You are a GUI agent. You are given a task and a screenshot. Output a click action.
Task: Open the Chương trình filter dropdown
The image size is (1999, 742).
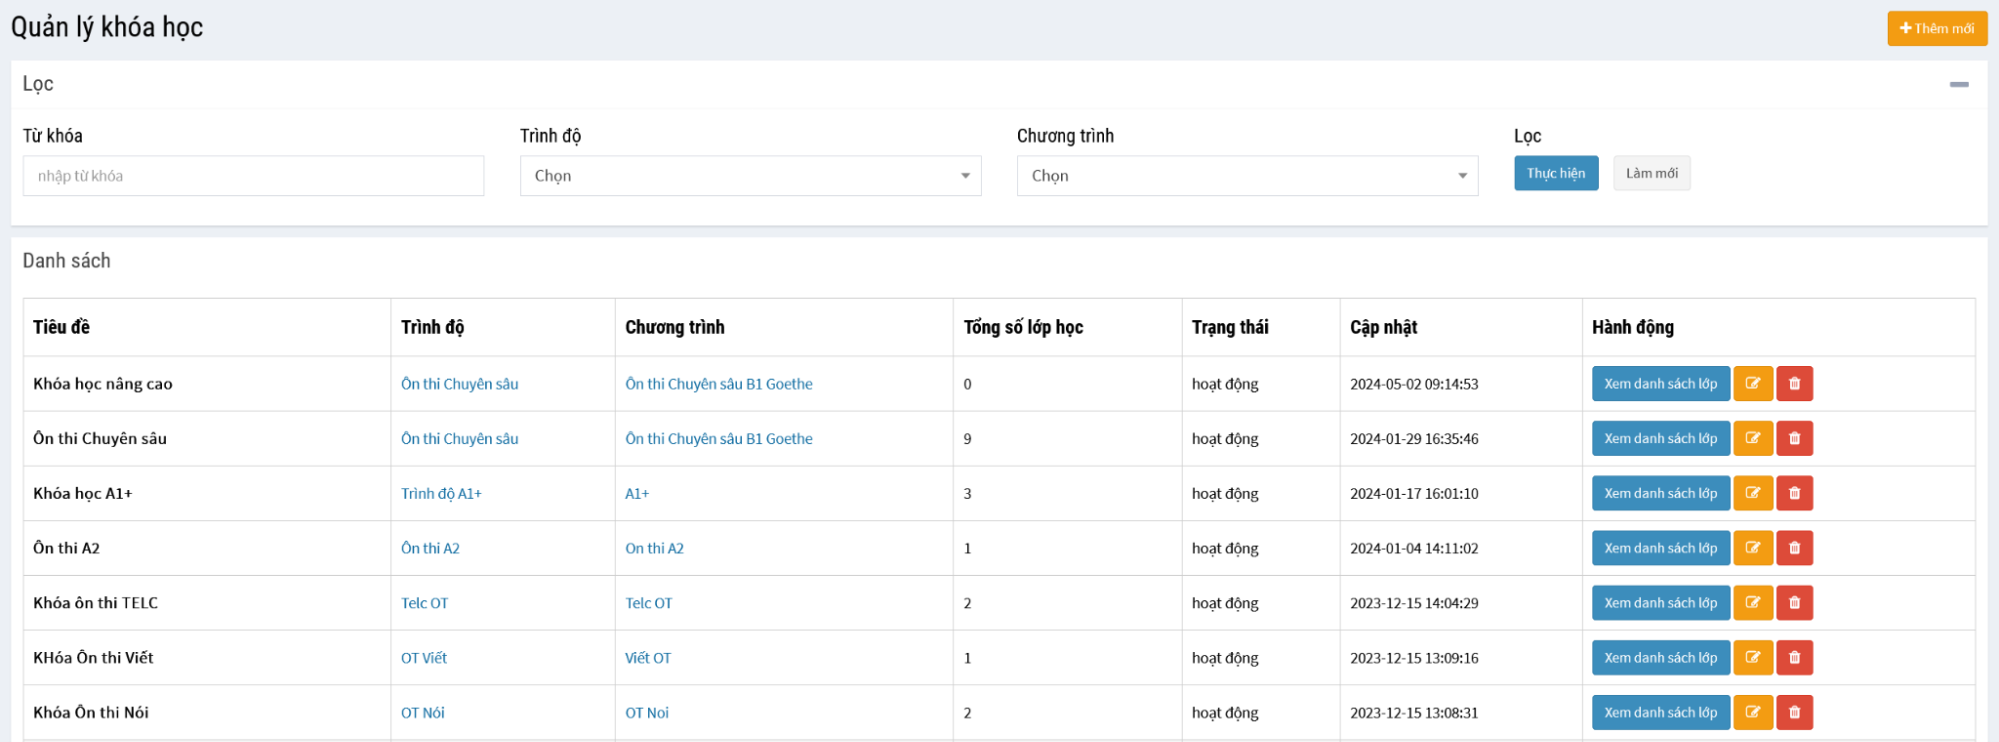click(1246, 176)
